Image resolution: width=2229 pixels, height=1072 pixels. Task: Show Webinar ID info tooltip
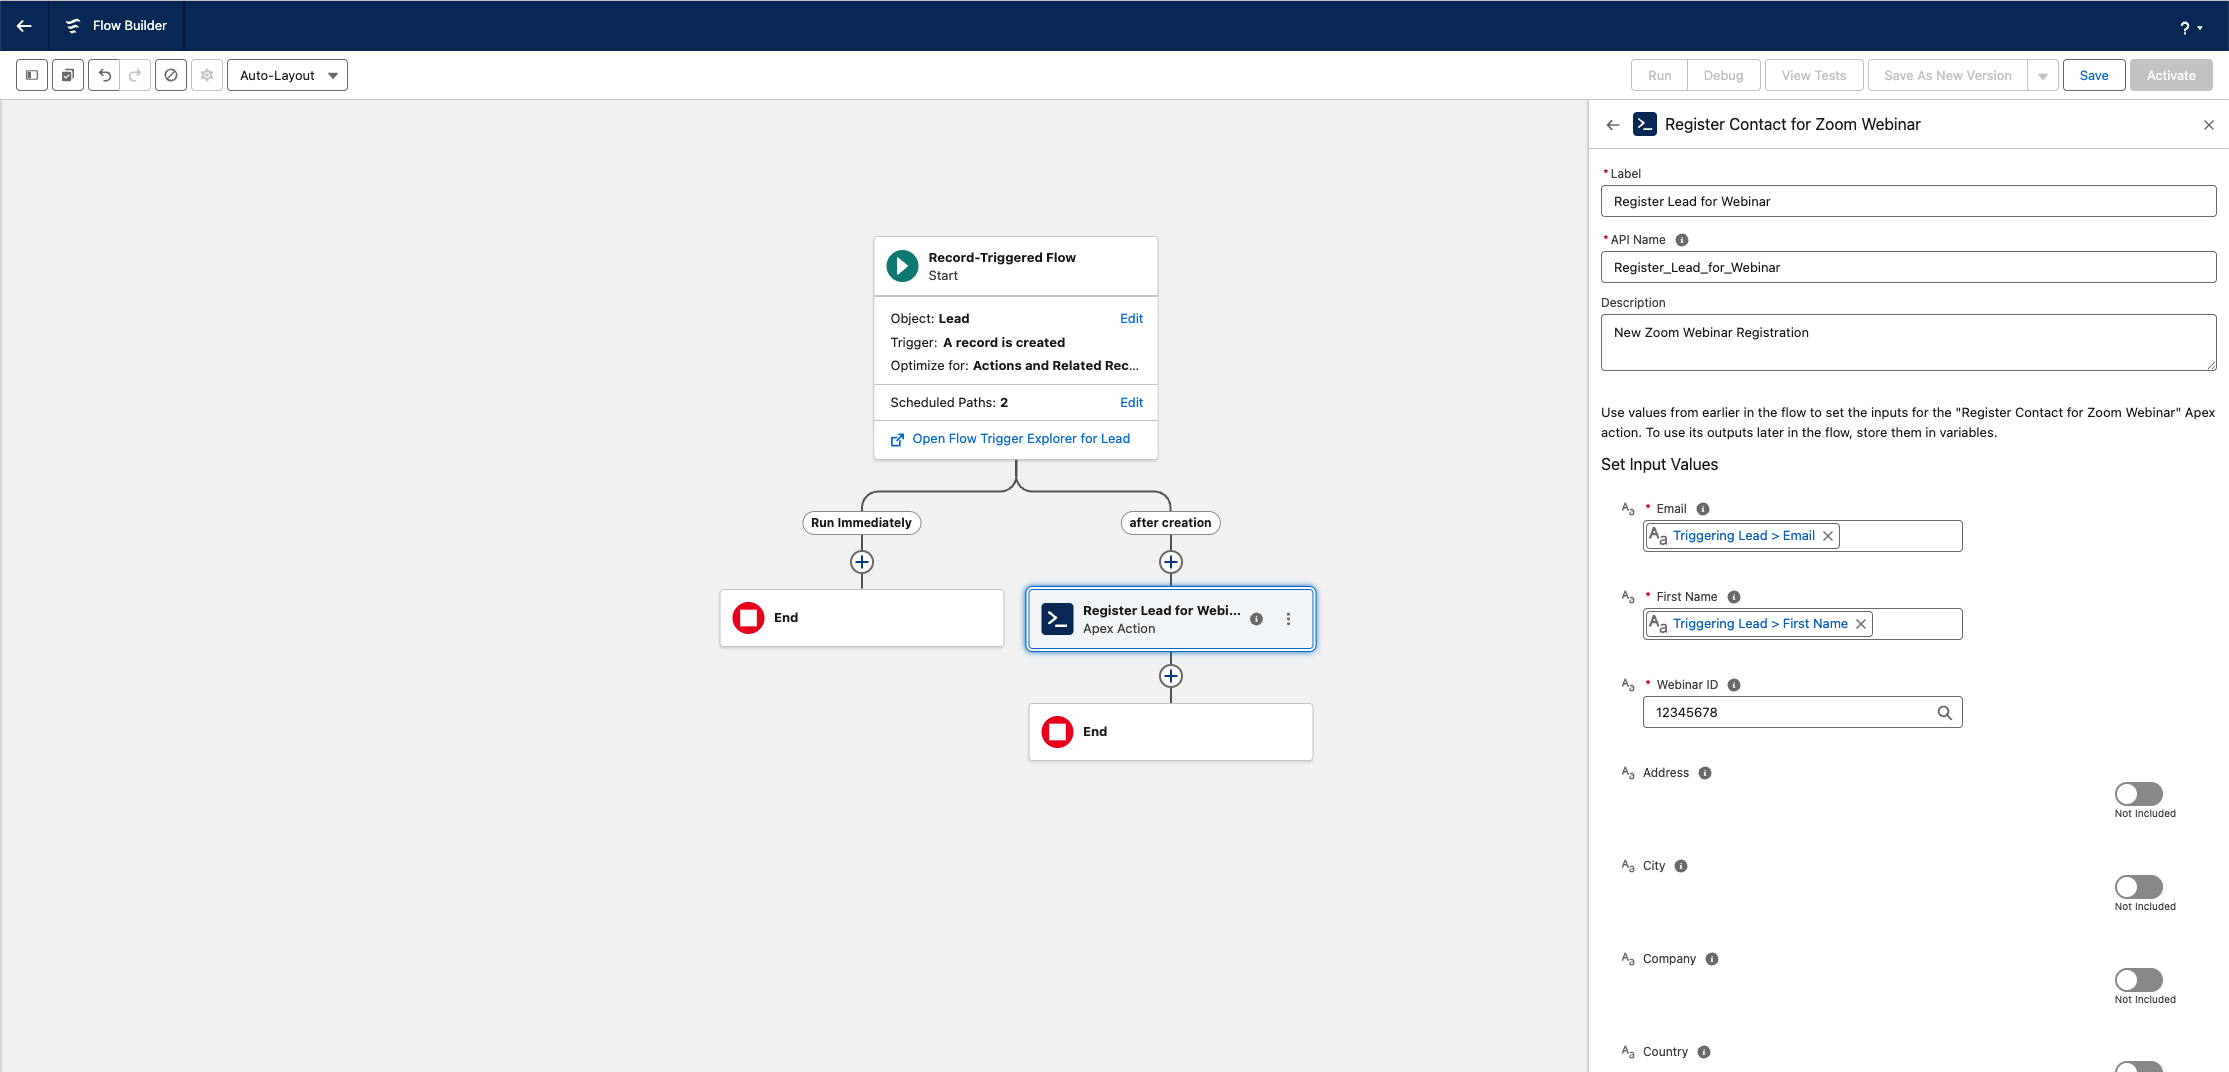(1734, 685)
